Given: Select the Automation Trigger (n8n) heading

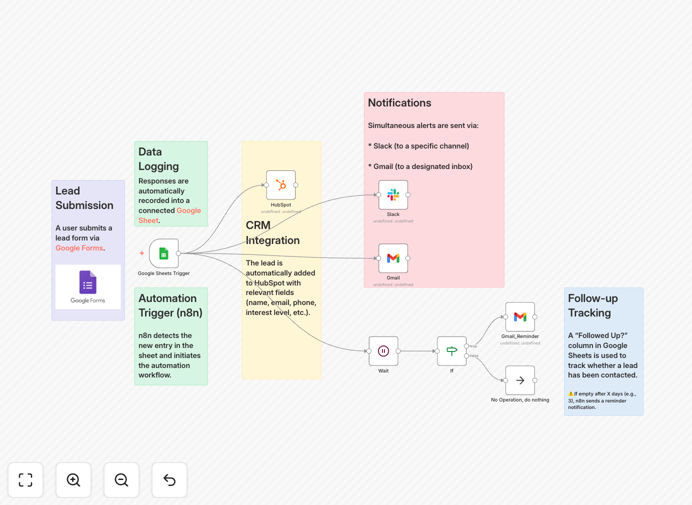Looking at the screenshot, I should tap(170, 305).
